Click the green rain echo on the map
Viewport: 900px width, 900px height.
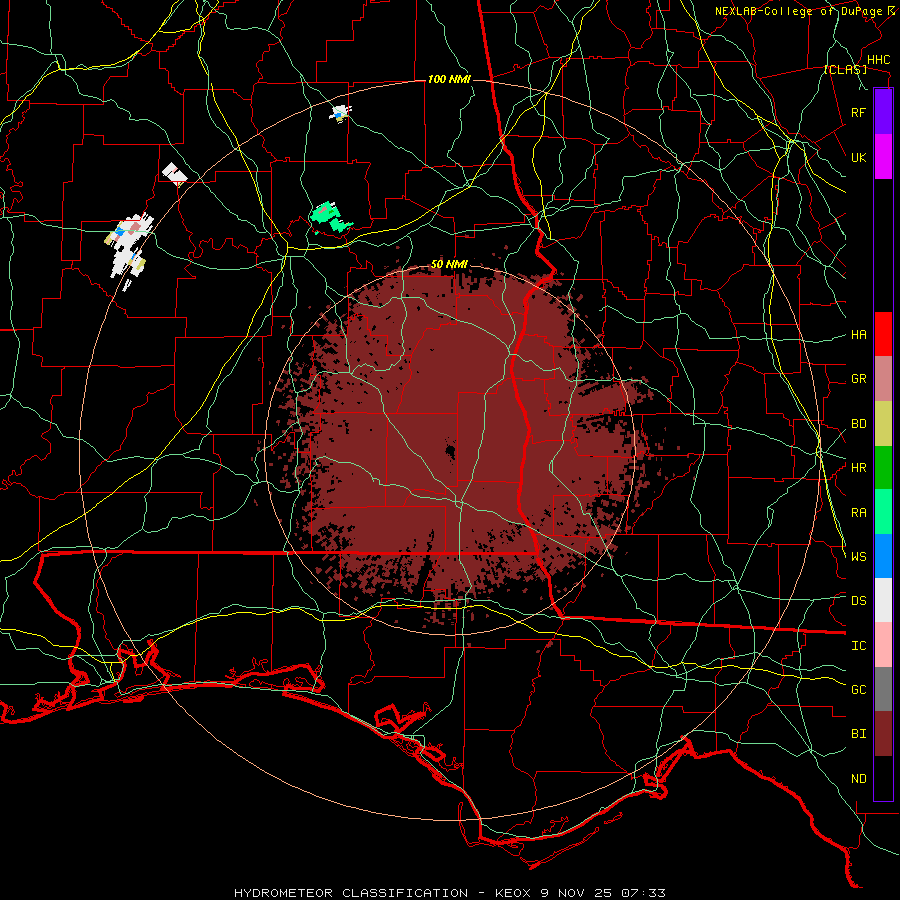click(329, 218)
